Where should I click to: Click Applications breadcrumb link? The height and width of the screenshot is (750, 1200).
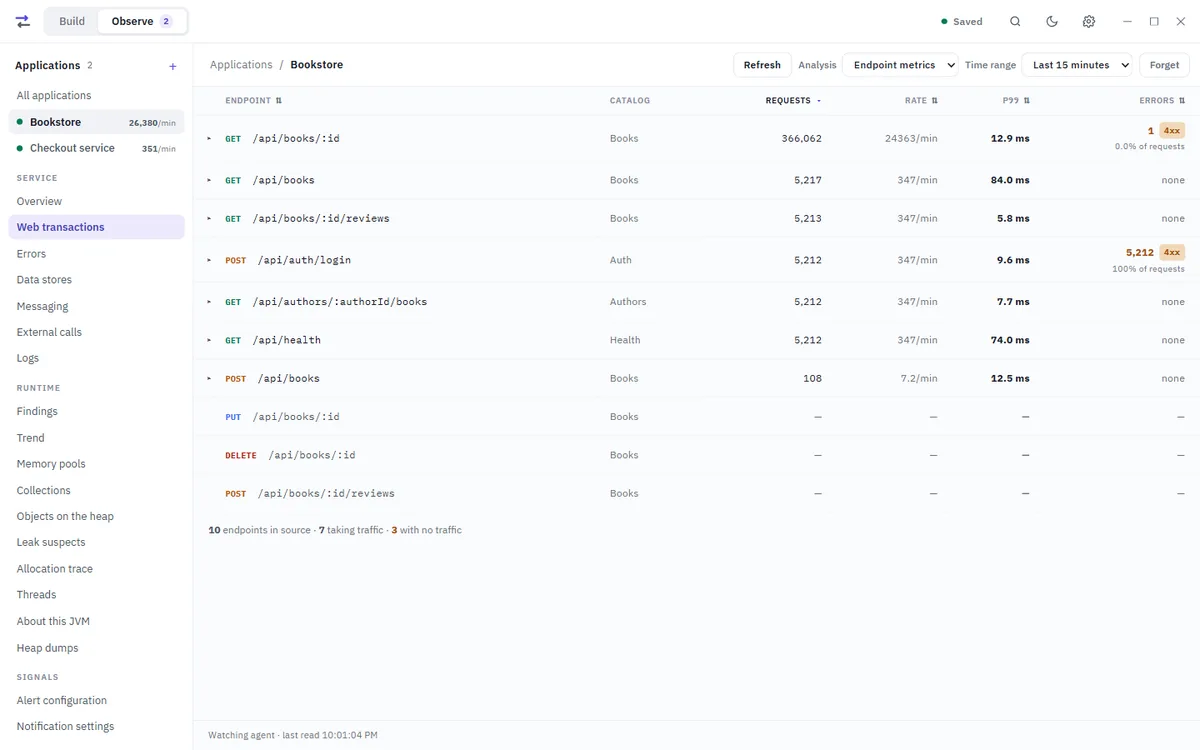point(241,65)
